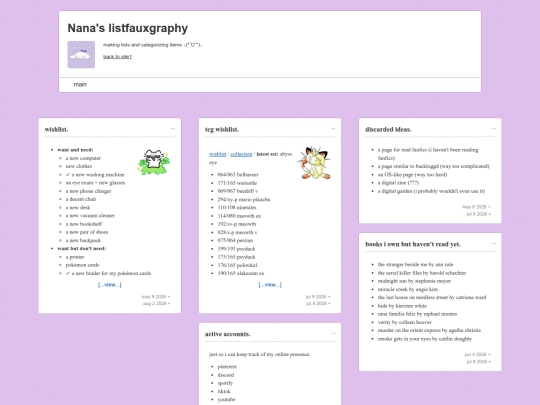Click 'tiktok' in active accounts
Screen dimensions: 540x405
[224, 392]
